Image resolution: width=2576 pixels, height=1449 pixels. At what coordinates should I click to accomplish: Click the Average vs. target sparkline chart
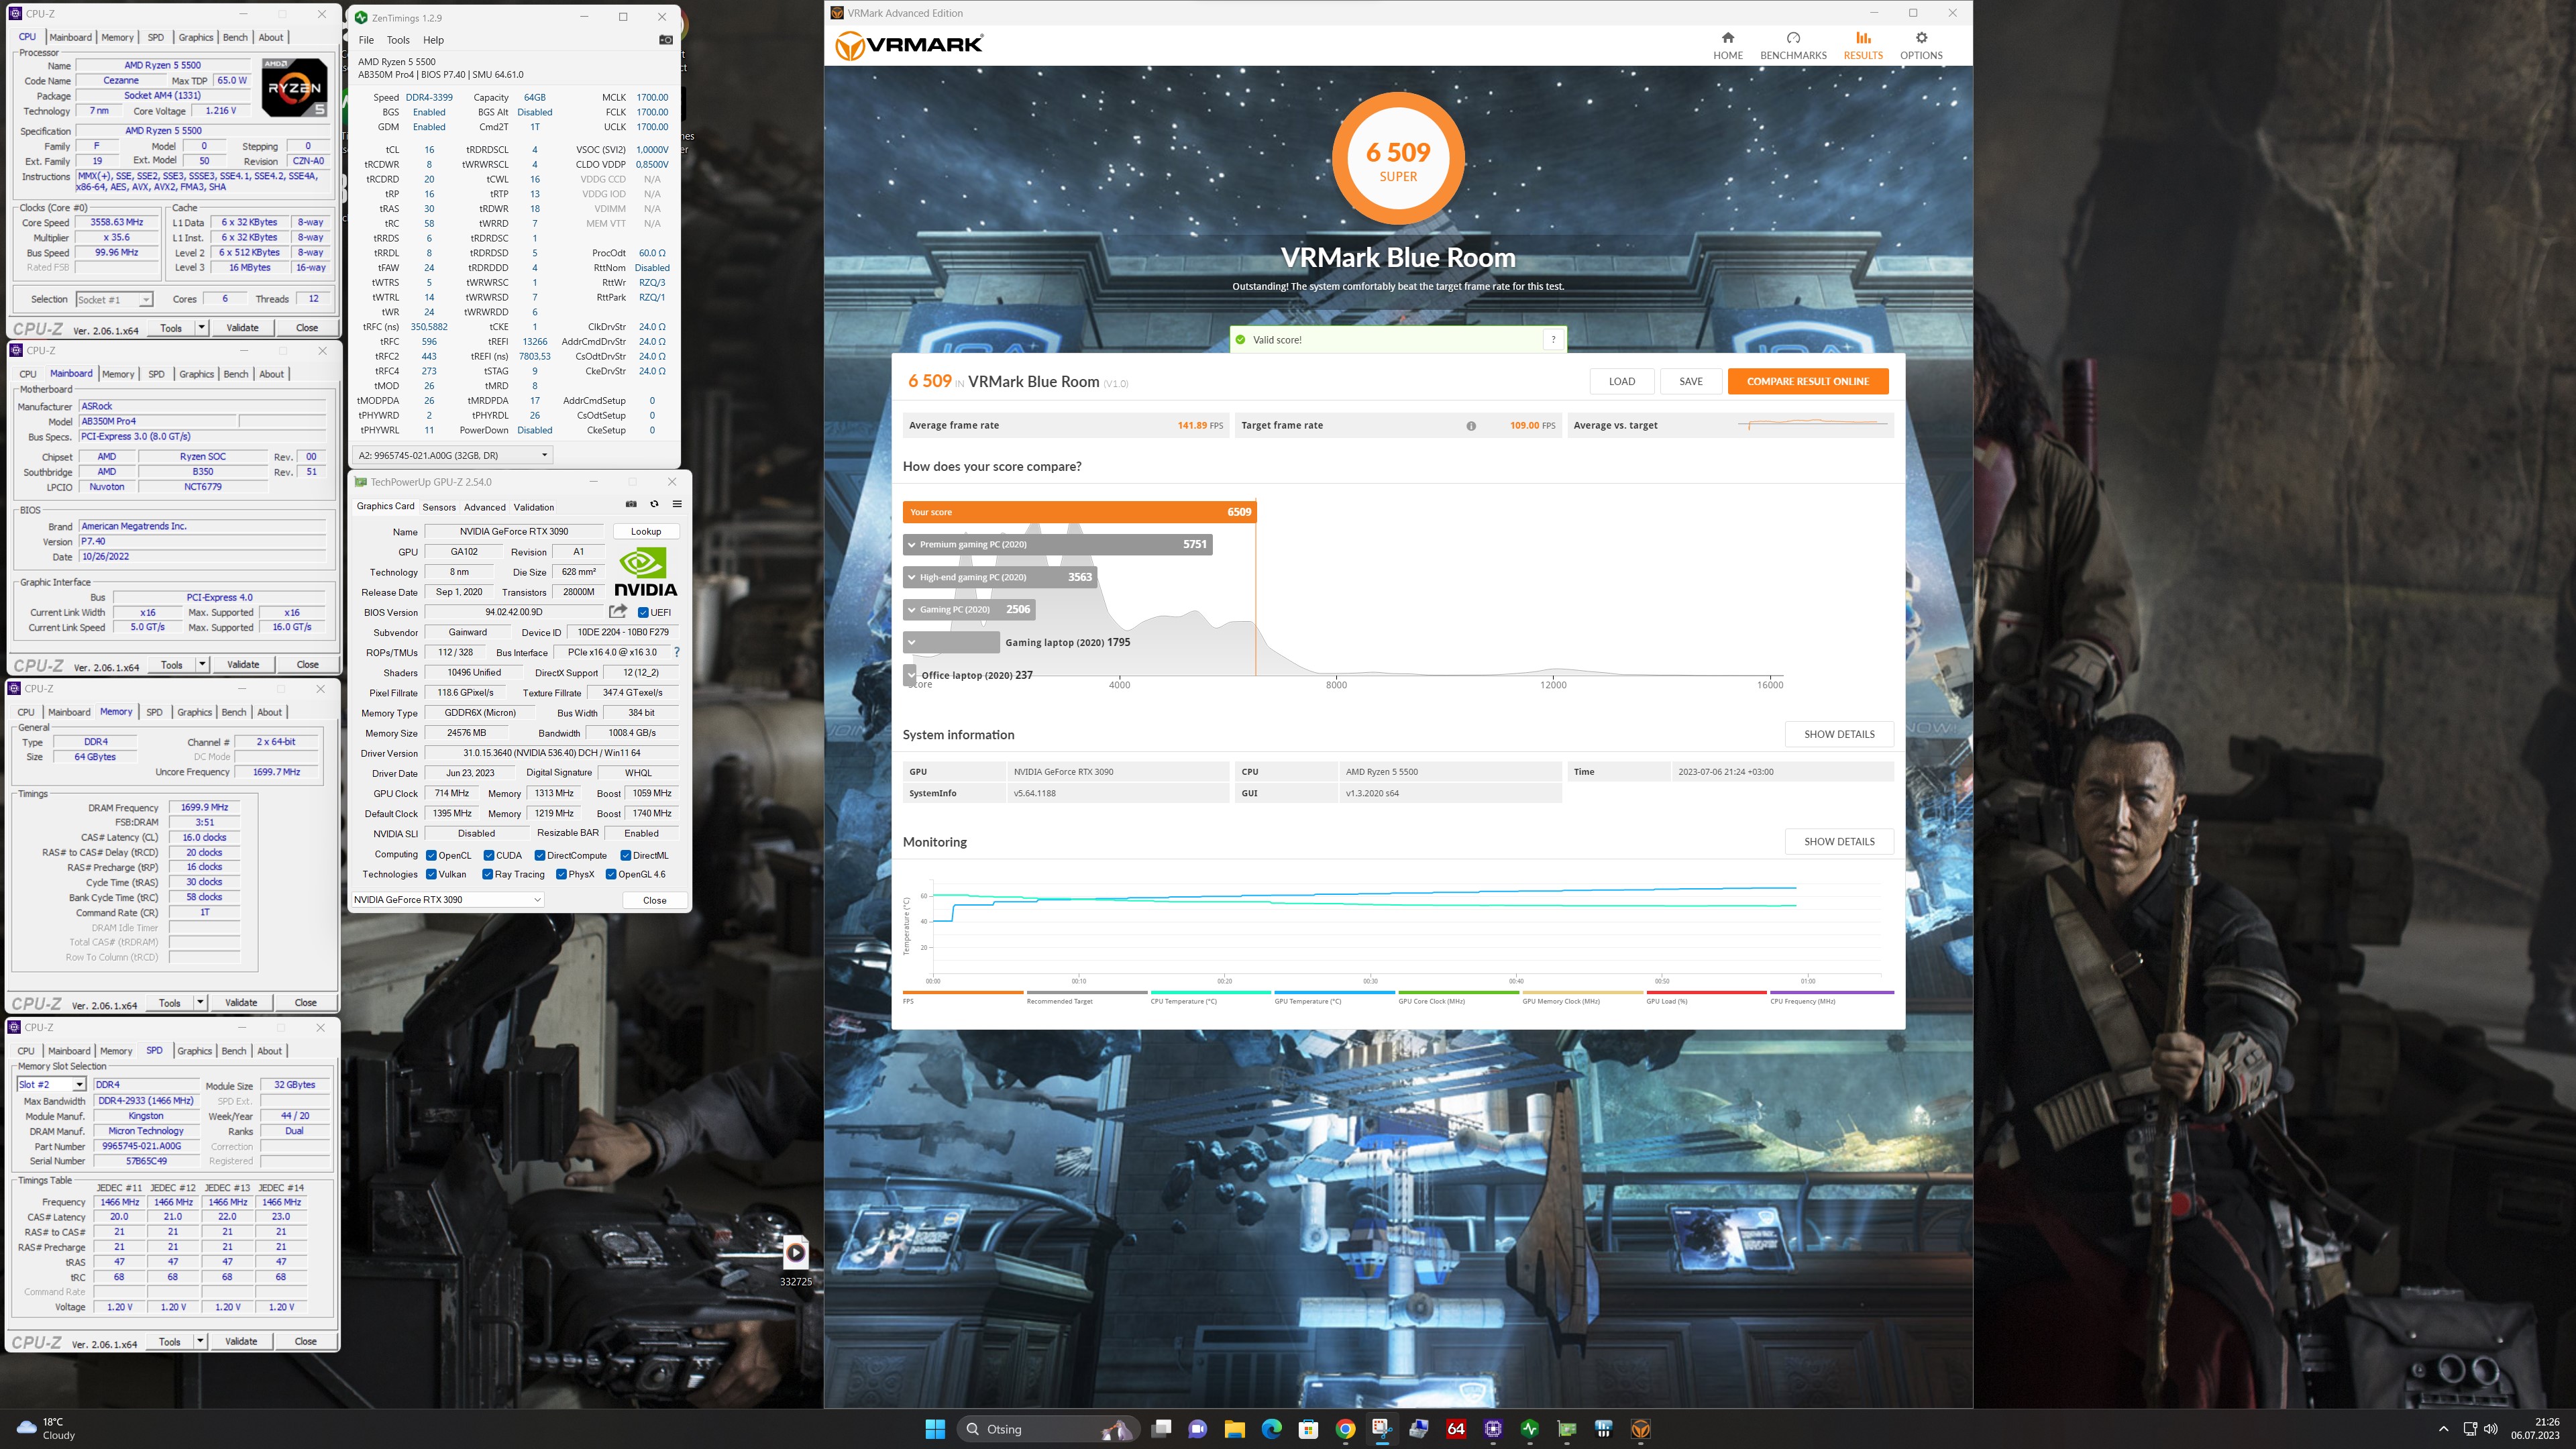pos(1813,425)
